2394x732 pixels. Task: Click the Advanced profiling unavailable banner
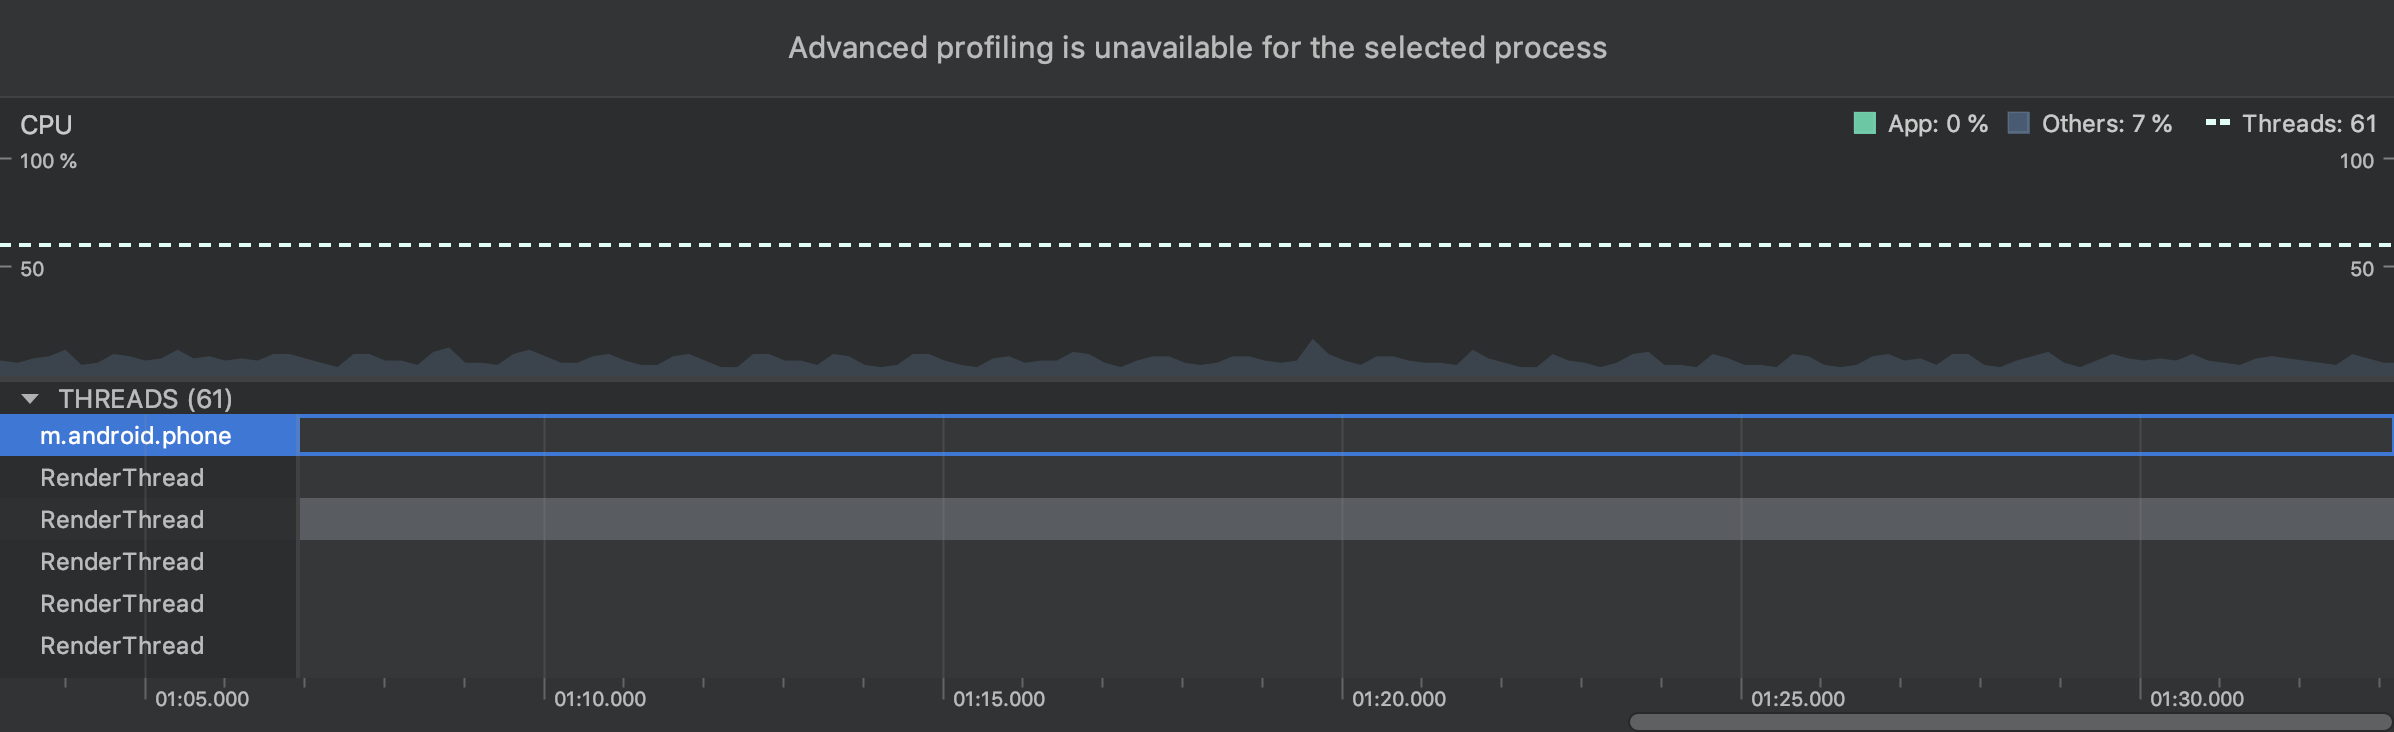[x=1197, y=48]
